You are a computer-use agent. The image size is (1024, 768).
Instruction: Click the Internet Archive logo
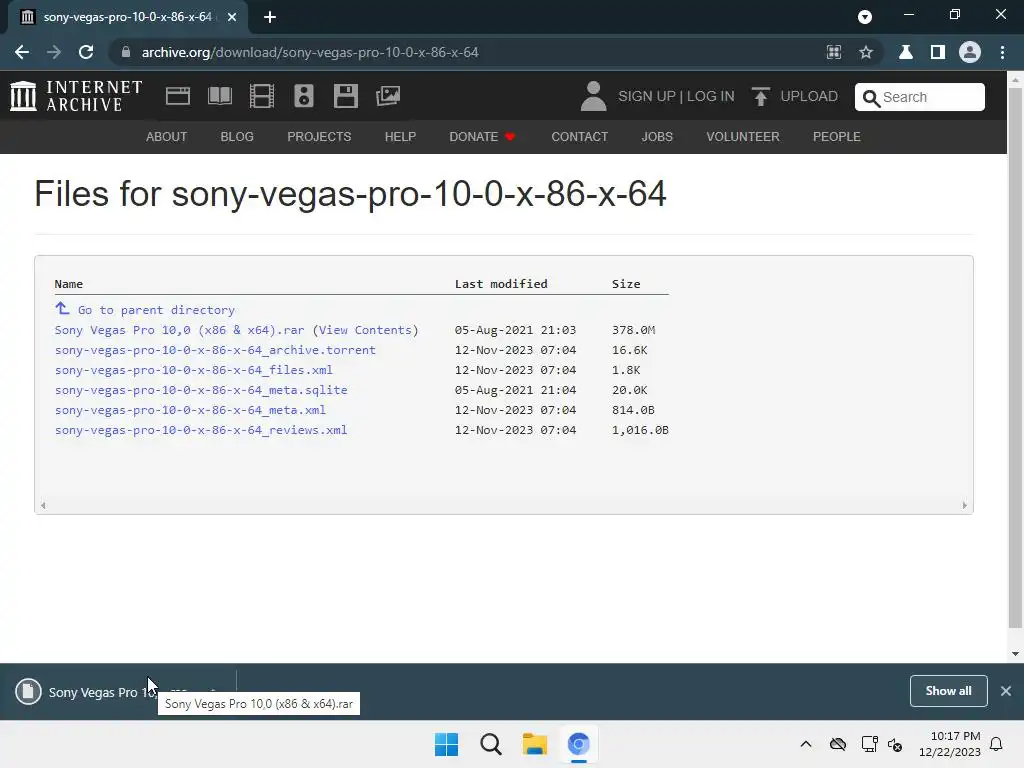click(76, 96)
